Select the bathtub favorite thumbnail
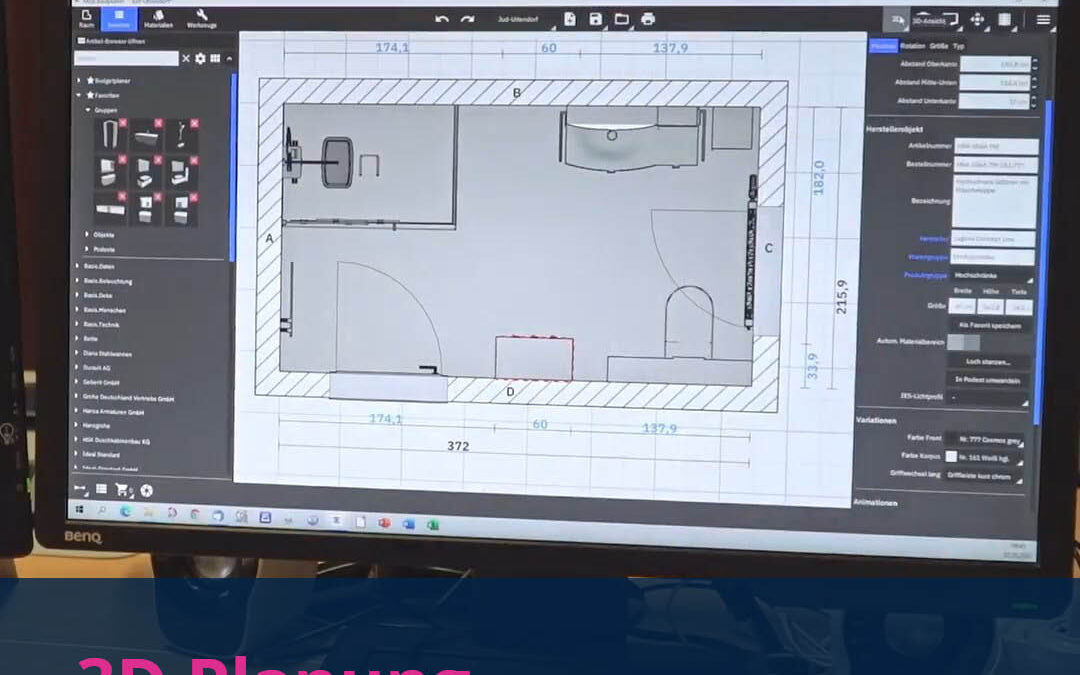Image resolution: width=1080 pixels, height=675 pixels. click(145, 136)
